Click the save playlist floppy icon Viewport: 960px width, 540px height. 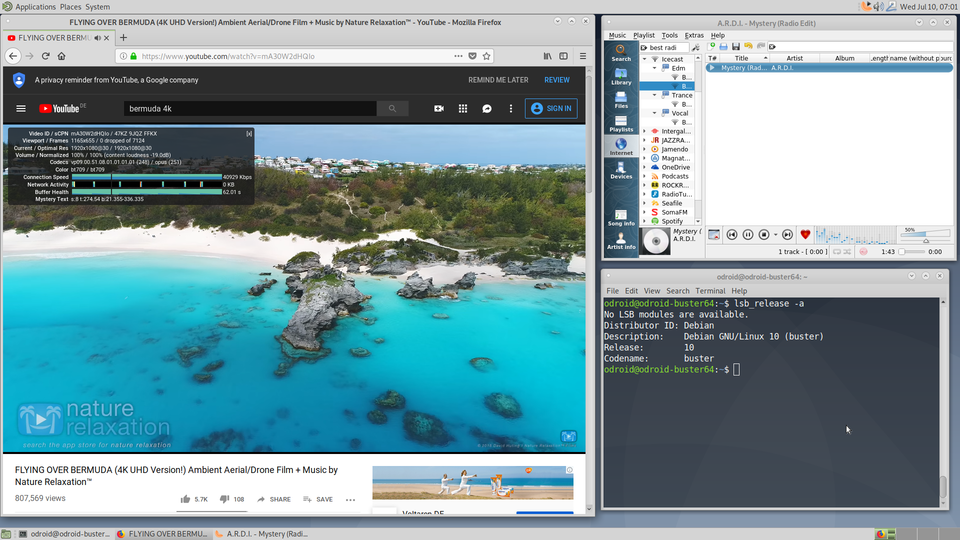point(736,46)
